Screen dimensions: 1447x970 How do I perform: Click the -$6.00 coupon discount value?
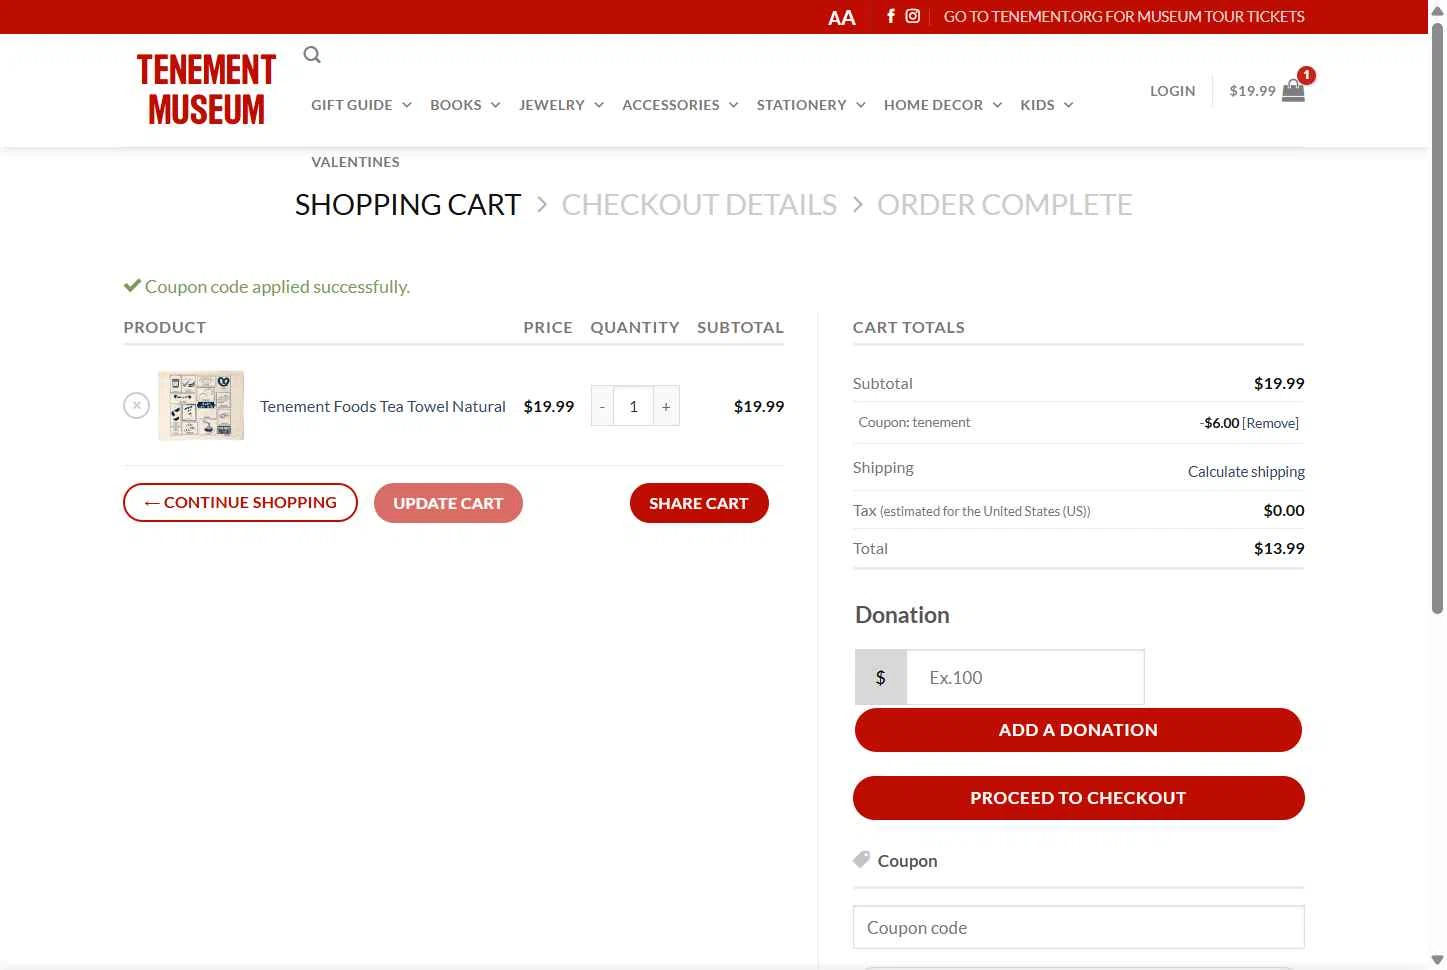point(1219,423)
